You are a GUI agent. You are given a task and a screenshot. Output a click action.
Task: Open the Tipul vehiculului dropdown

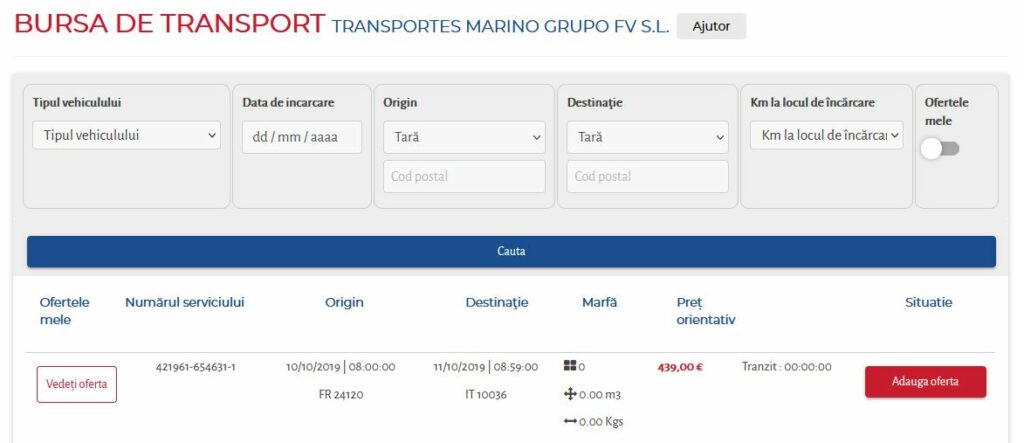pyautogui.click(x=127, y=135)
